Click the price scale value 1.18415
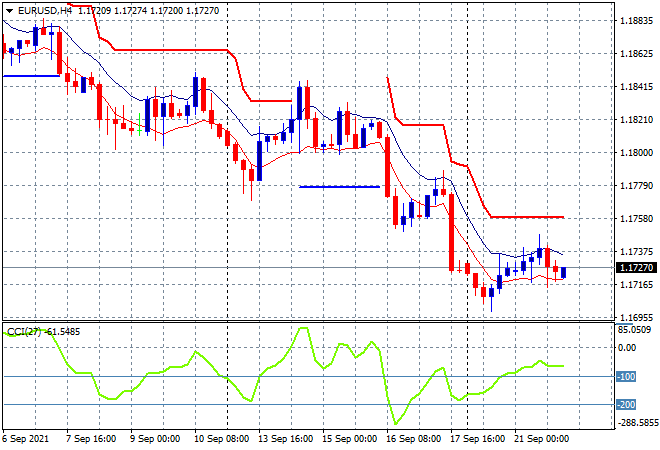Image resolution: width=660 pixels, height=450 pixels. [x=637, y=87]
